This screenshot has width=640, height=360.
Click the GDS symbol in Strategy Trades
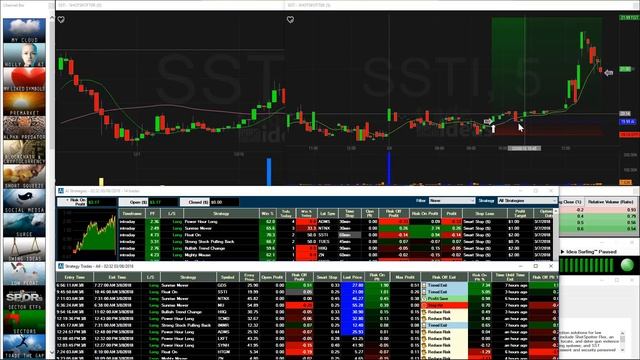(x=222, y=285)
